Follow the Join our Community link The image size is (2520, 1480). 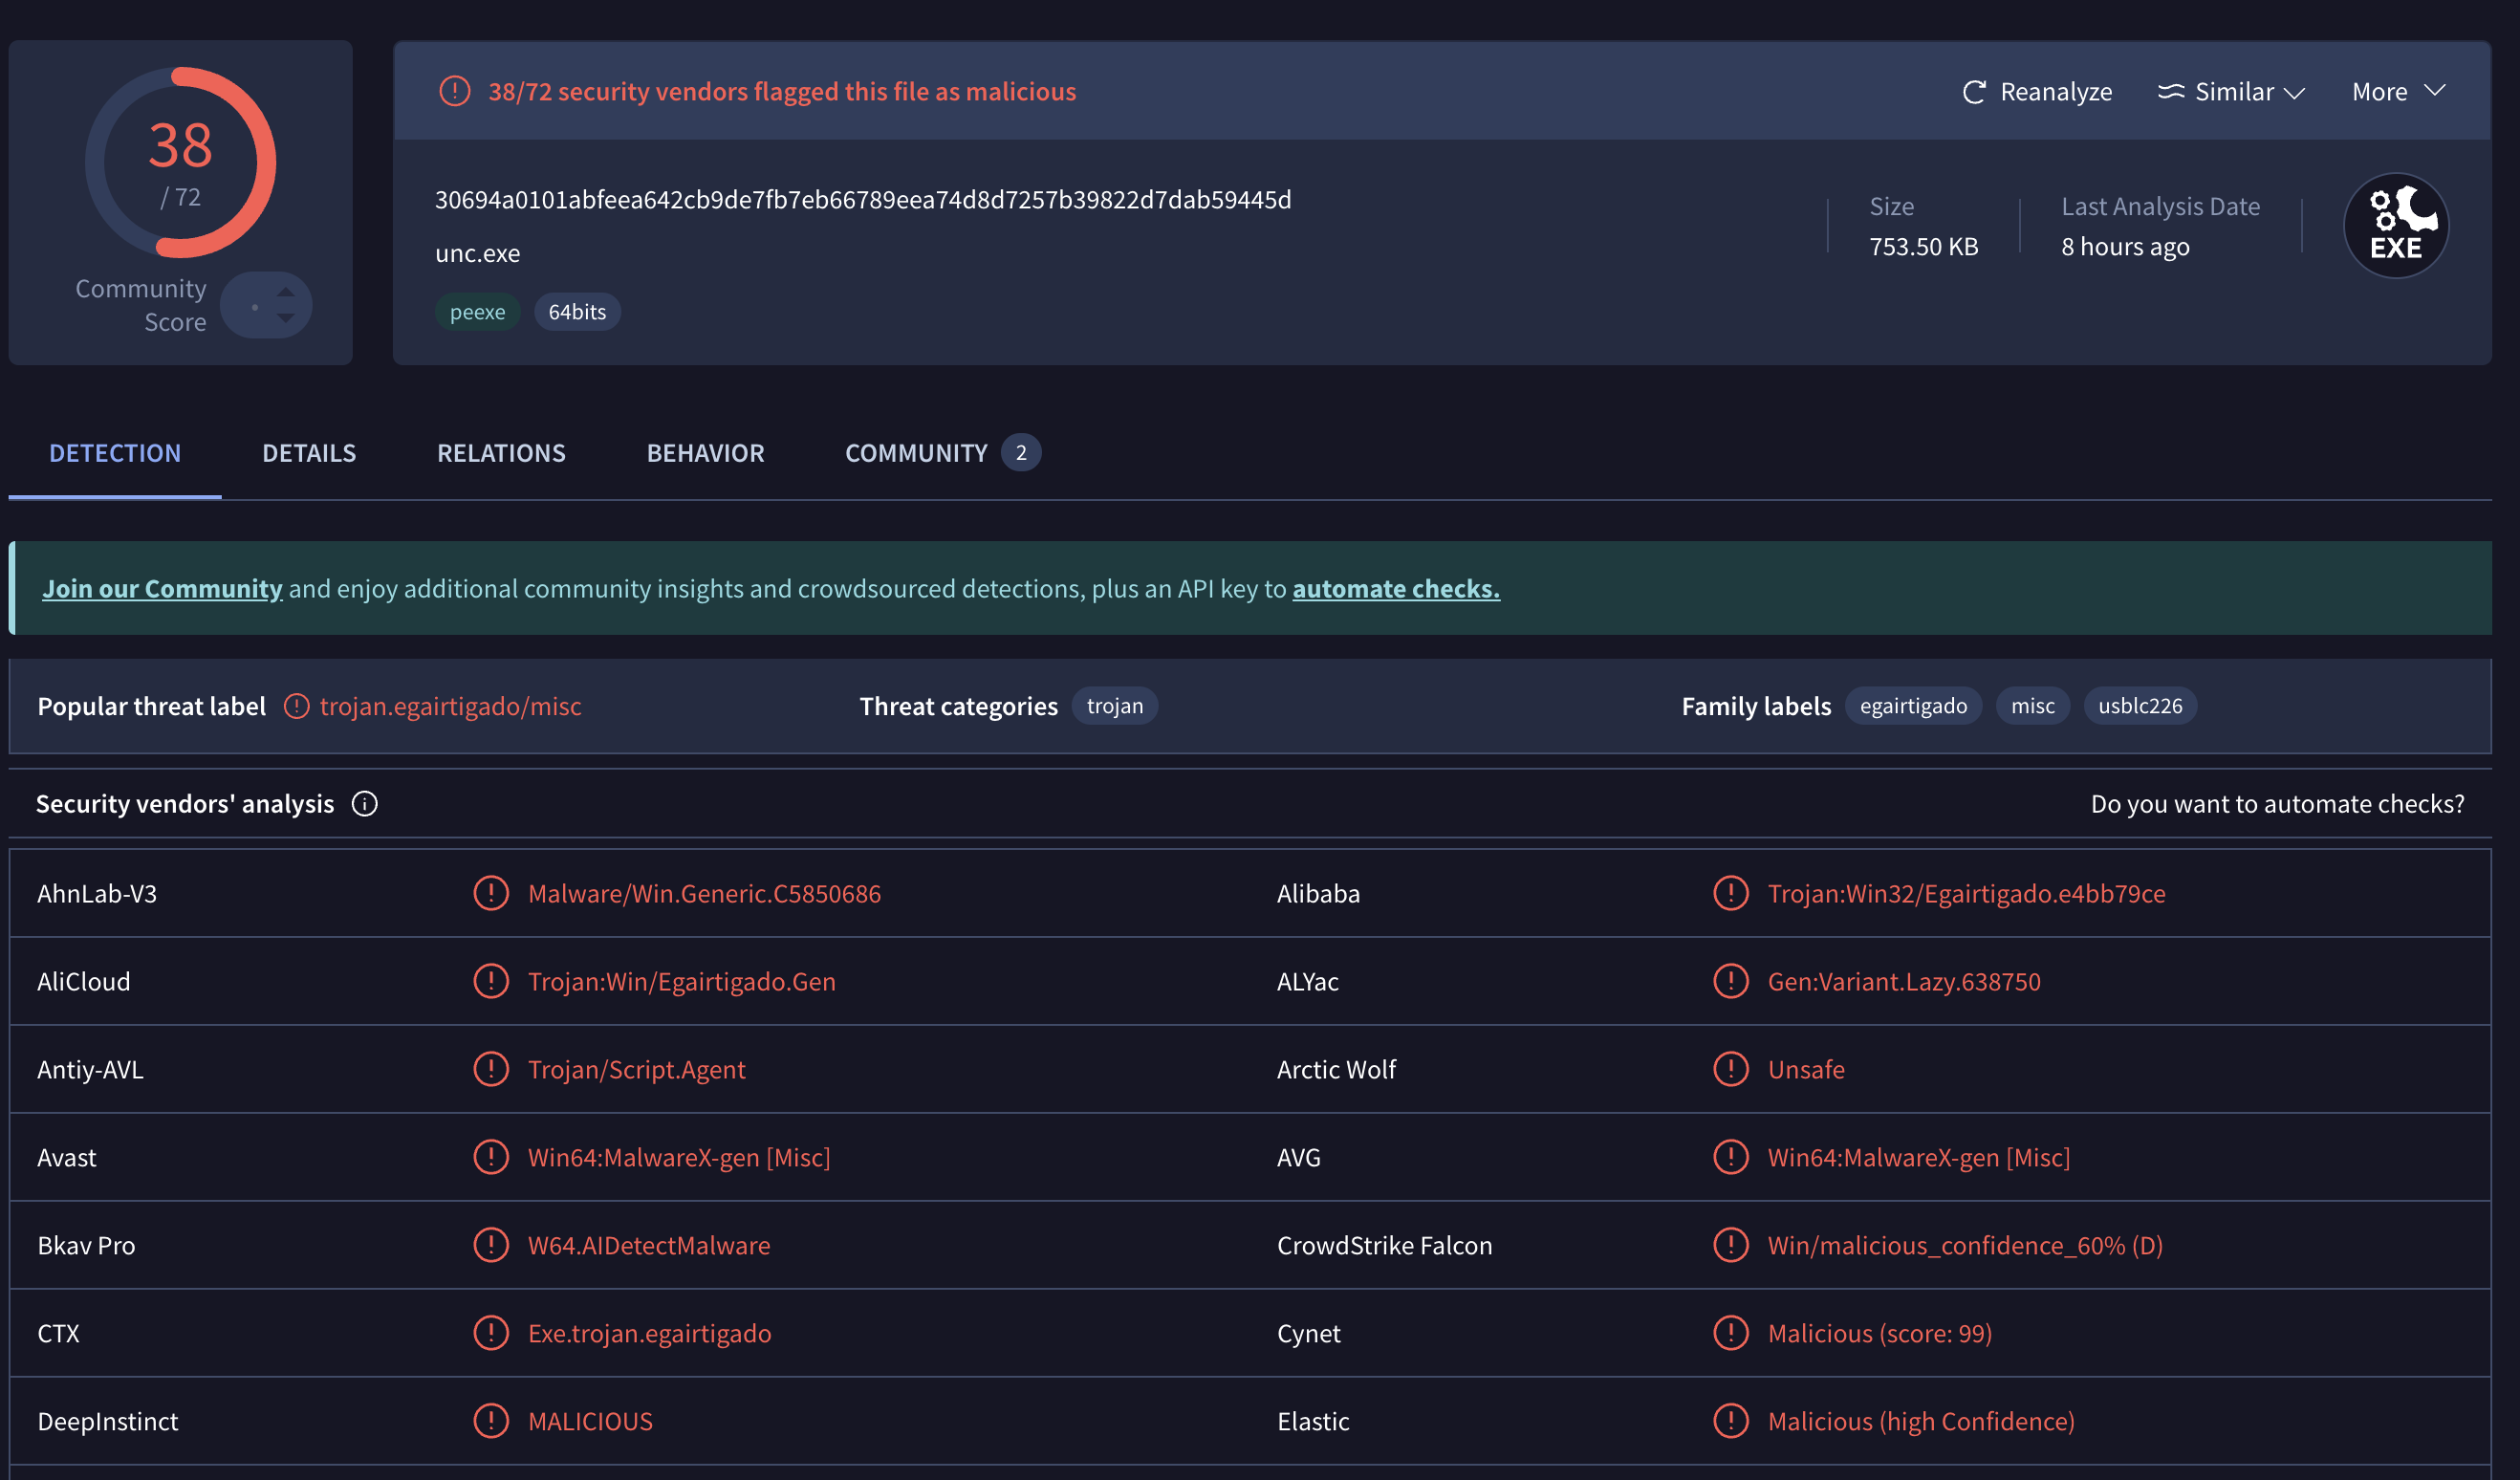coord(162,588)
